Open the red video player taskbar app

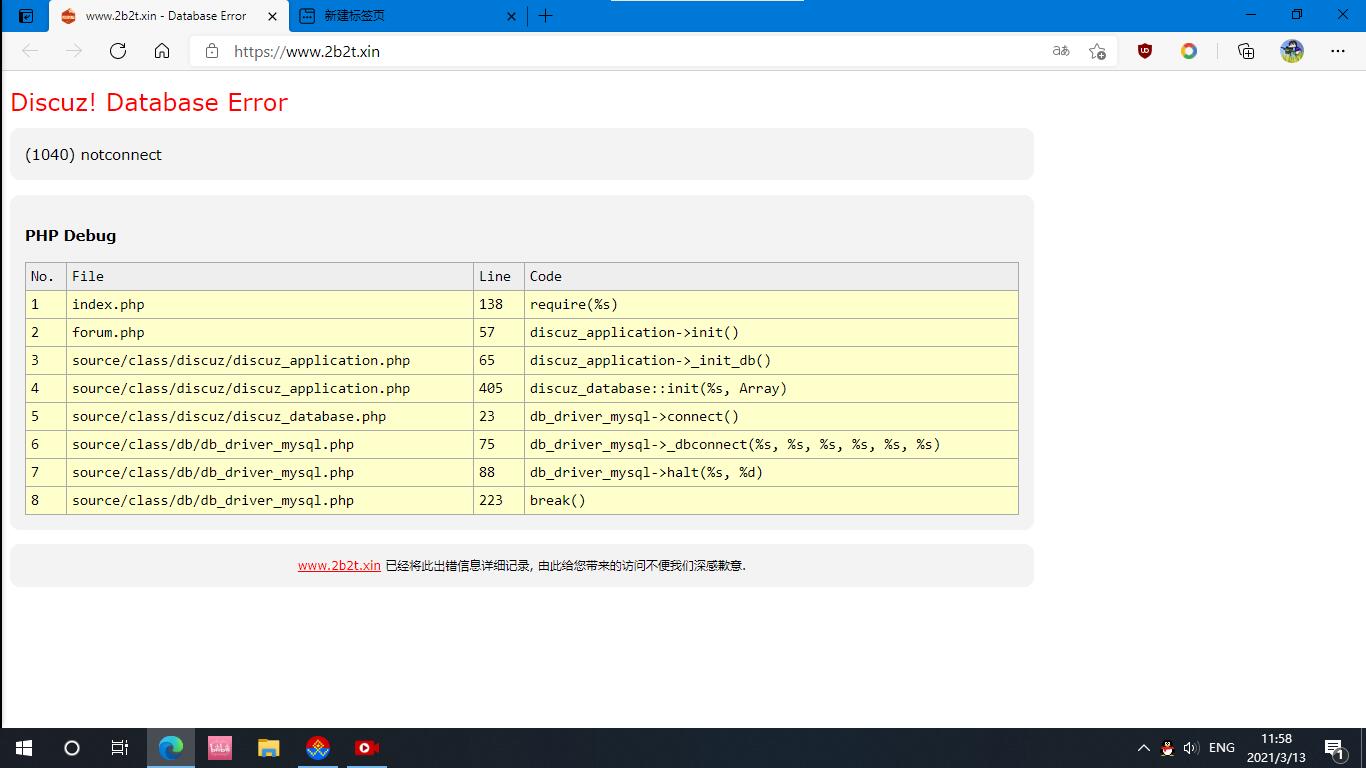[x=367, y=748]
